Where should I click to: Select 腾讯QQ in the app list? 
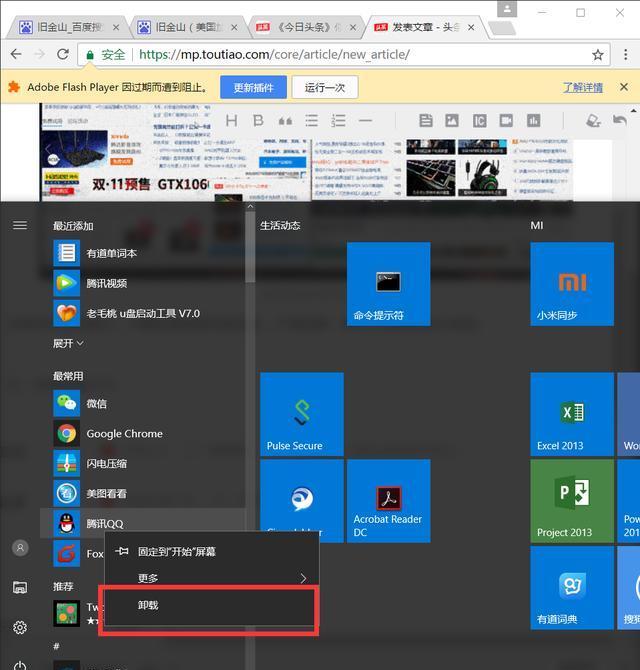point(143,523)
